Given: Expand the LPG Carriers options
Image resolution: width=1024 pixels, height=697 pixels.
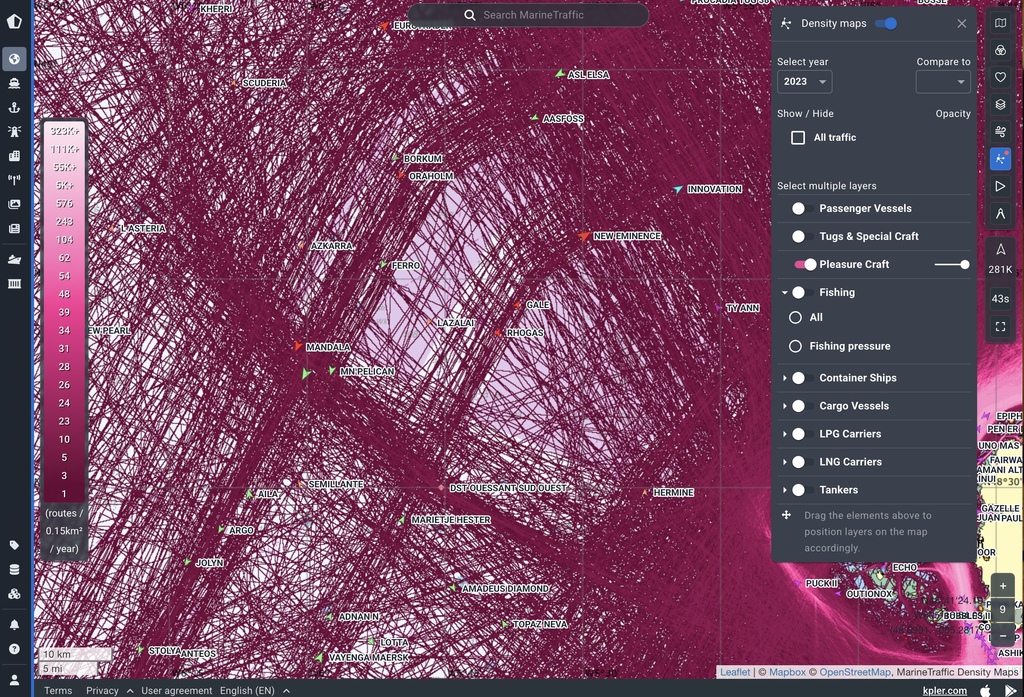Looking at the screenshot, I should point(784,434).
